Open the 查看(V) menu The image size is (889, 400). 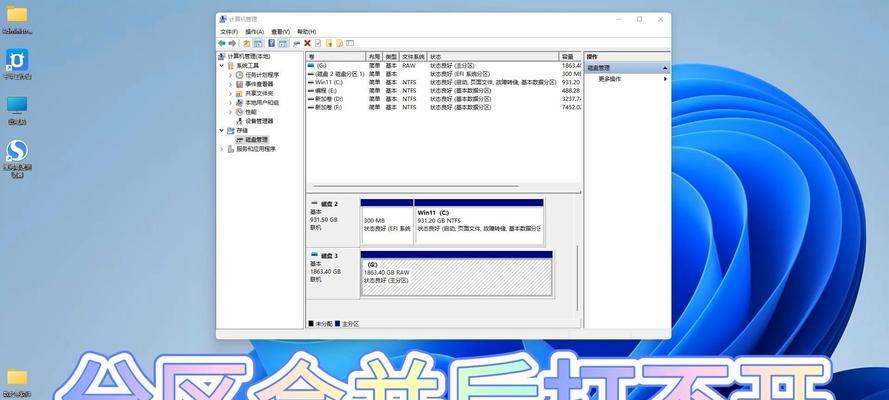coord(280,32)
